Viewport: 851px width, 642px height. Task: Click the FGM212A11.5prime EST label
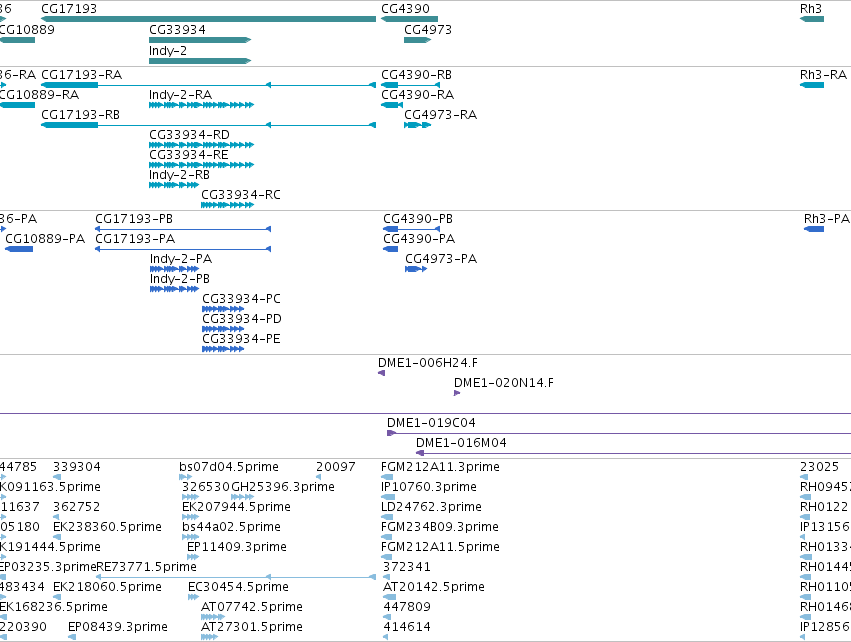pyautogui.click(x=440, y=546)
